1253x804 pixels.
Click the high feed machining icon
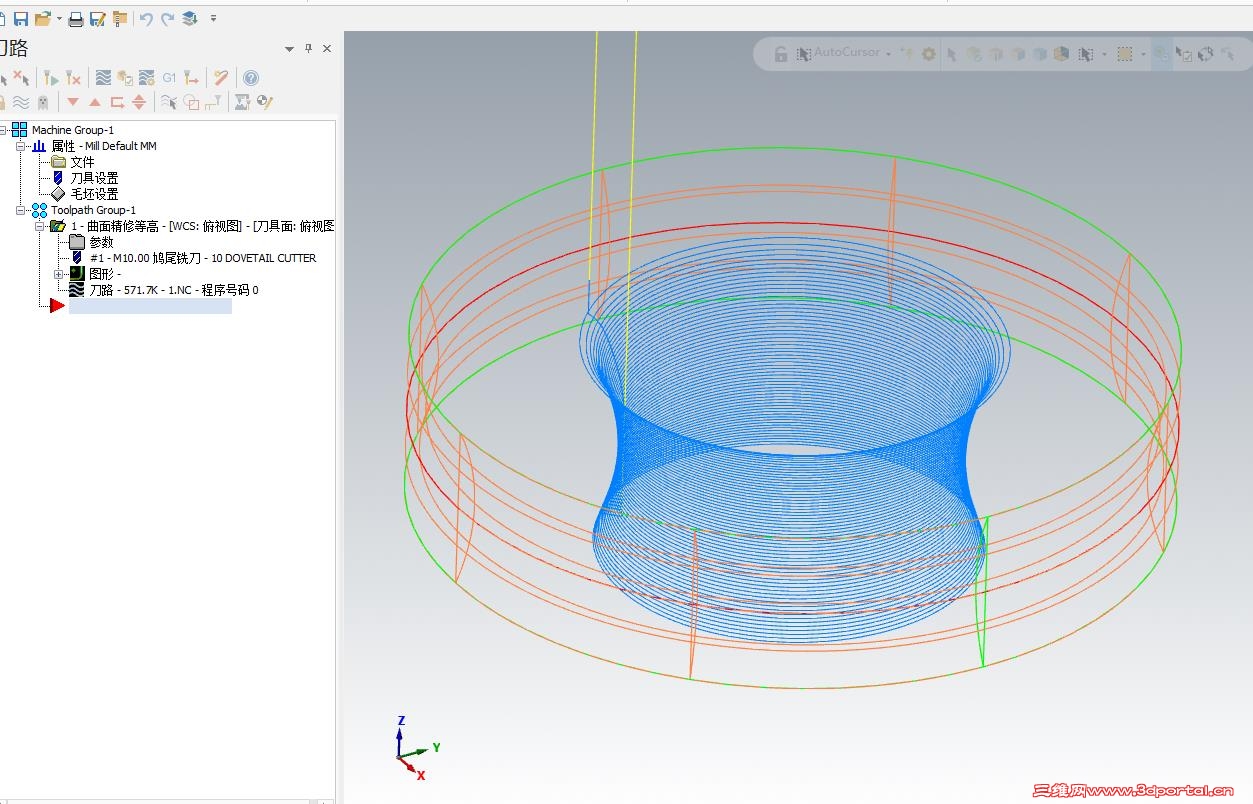191,78
